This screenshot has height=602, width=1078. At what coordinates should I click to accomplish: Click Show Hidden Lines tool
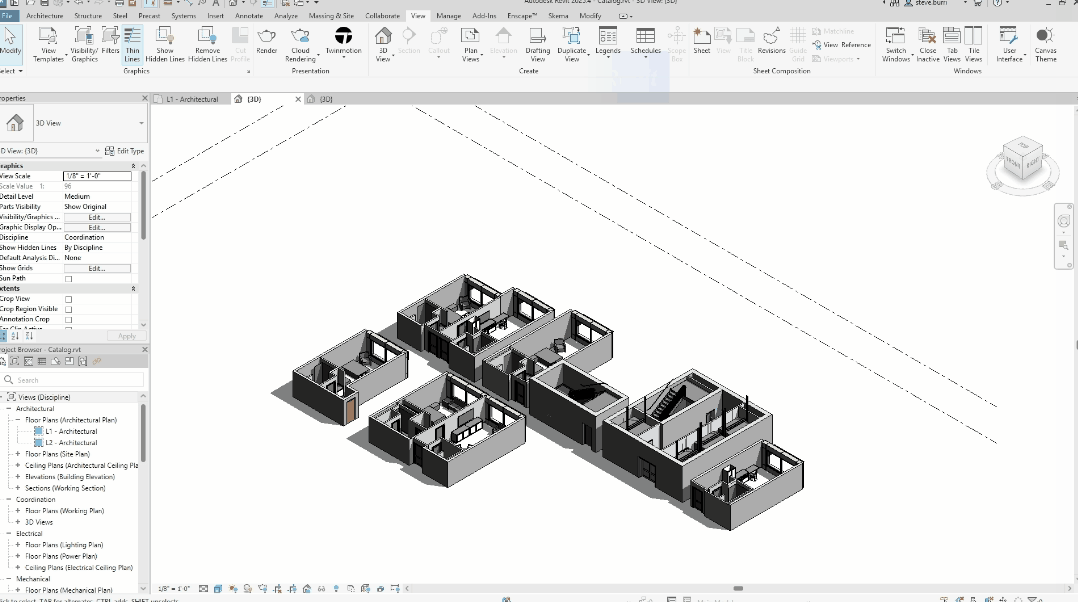165,45
